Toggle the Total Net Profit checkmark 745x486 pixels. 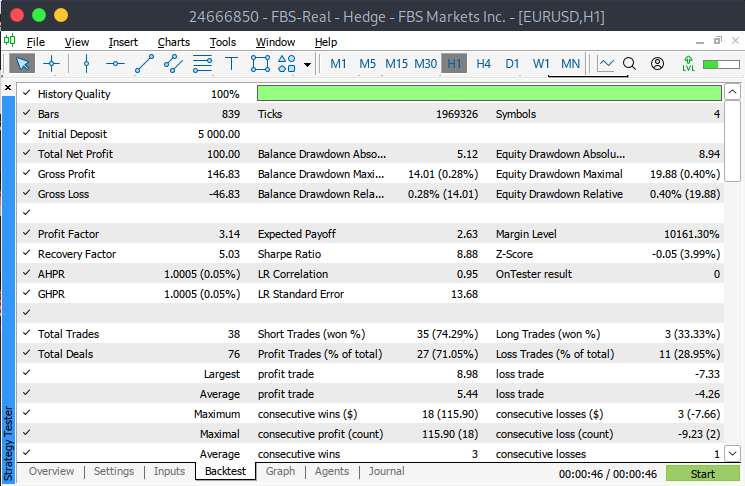click(x=27, y=153)
